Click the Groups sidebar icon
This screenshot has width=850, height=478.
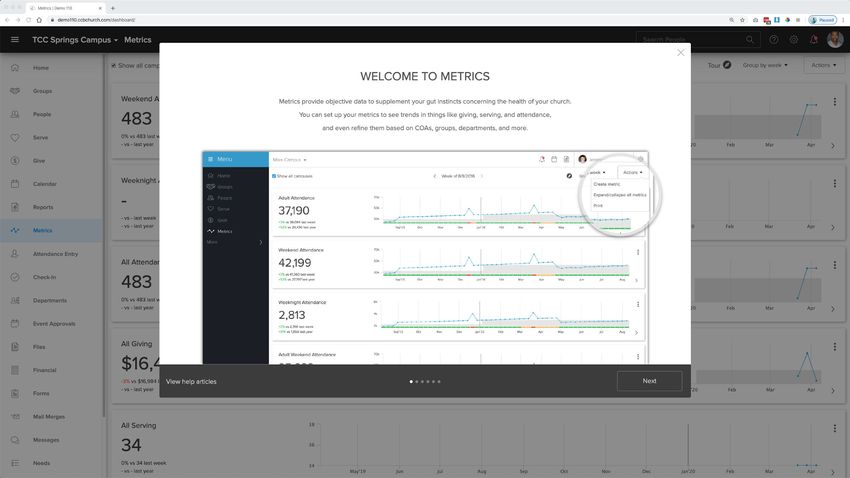[x=15, y=91]
